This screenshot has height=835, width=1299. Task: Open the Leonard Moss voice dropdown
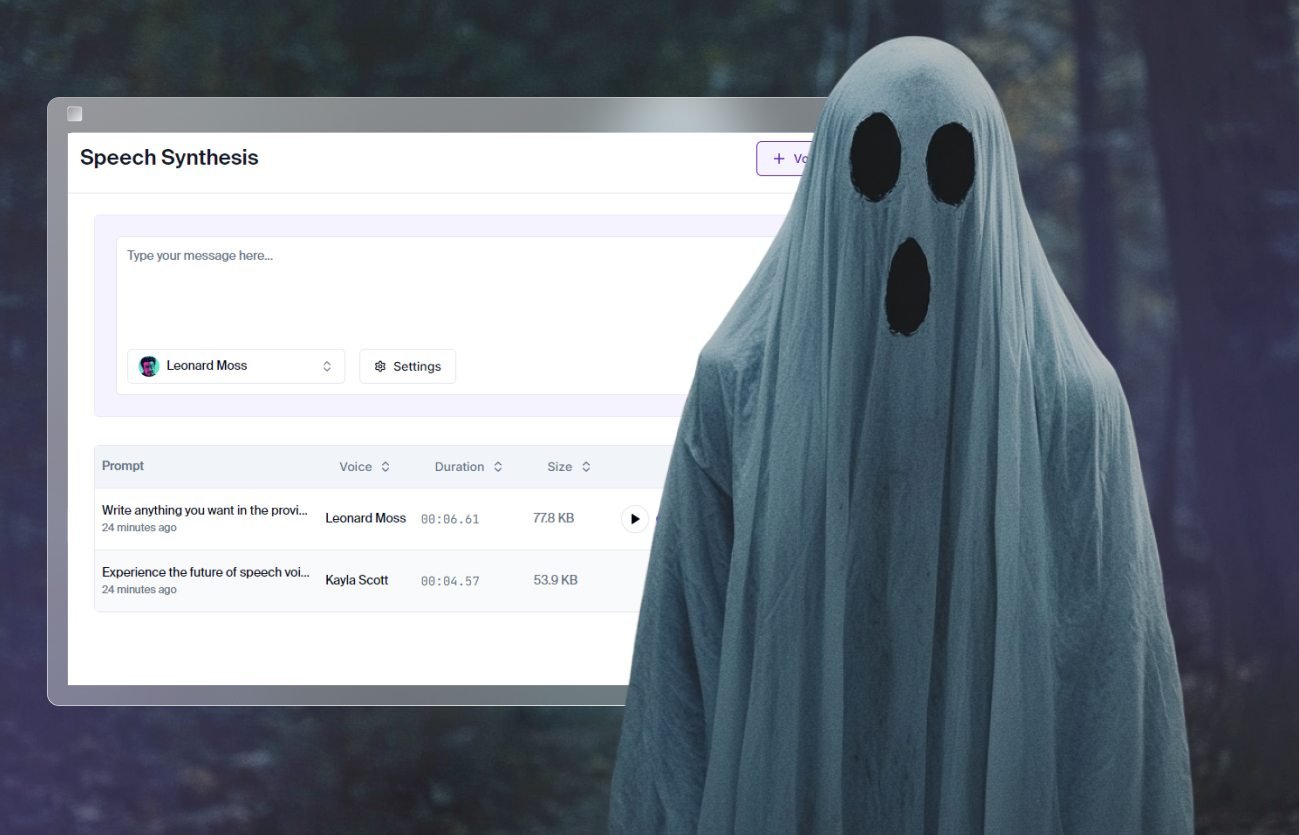[236, 366]
